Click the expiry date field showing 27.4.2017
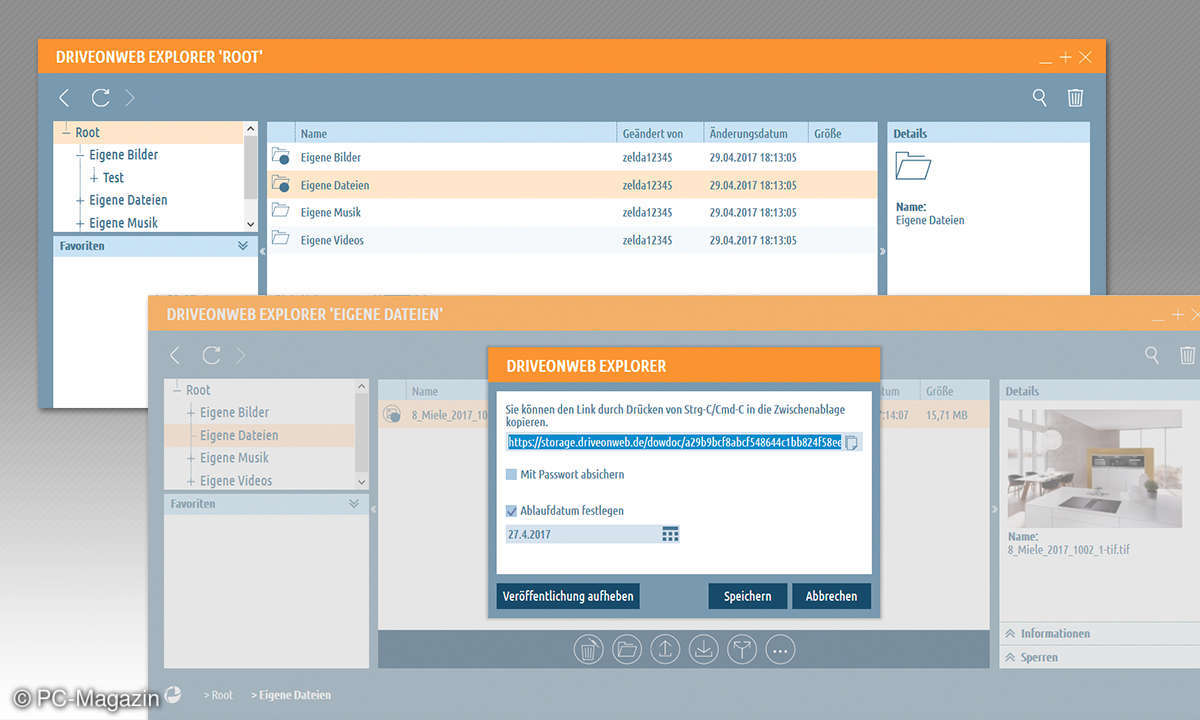This screenshot has width=1200, height=720. click(x=583, y=534)
